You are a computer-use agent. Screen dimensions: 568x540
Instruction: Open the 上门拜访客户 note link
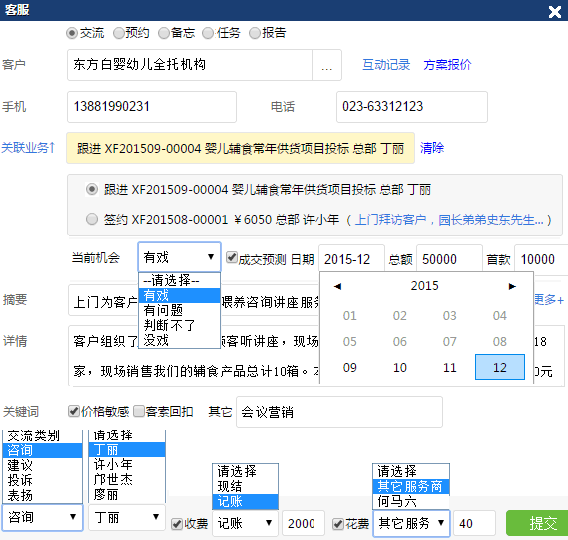(x=449, y=219)
